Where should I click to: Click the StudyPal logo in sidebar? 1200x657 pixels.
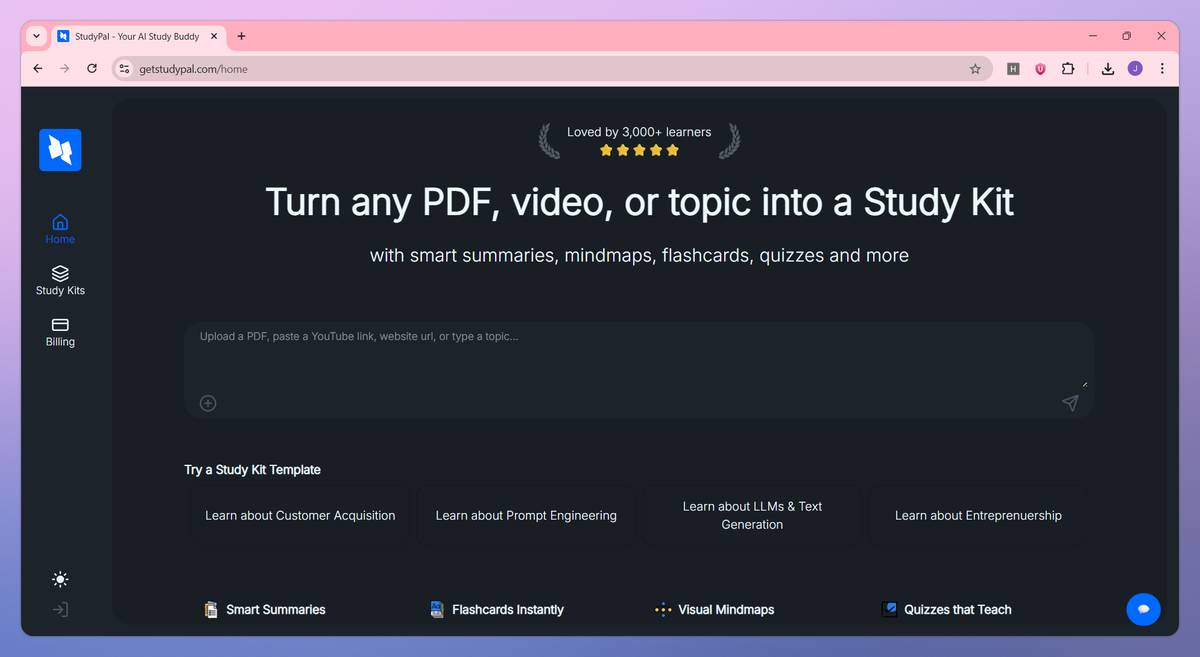click(x=60, y=150)
